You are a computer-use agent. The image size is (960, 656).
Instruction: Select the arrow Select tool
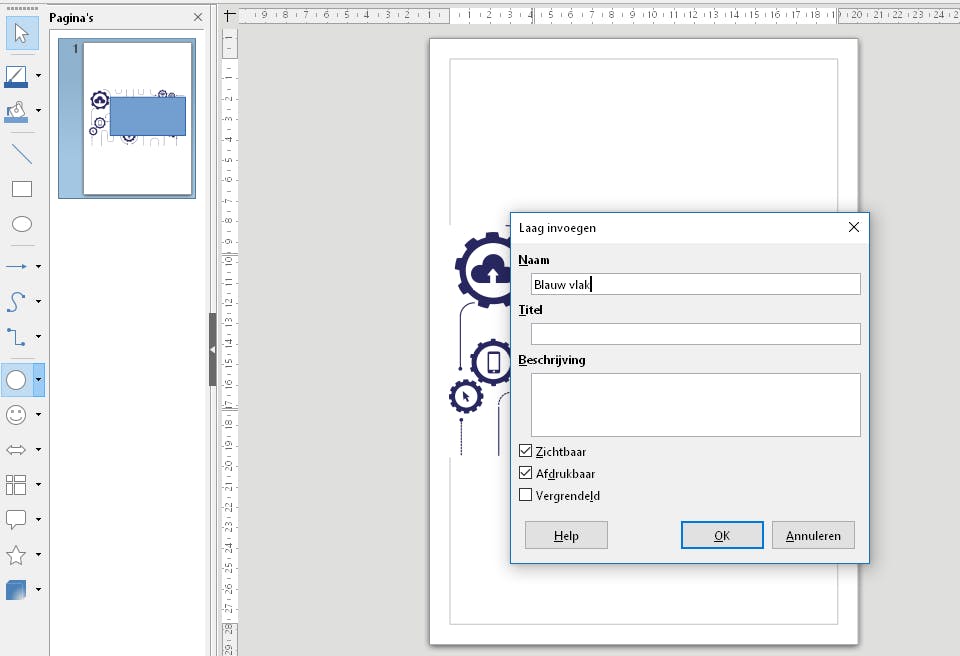pyautogui.click(x=22, y=33)
